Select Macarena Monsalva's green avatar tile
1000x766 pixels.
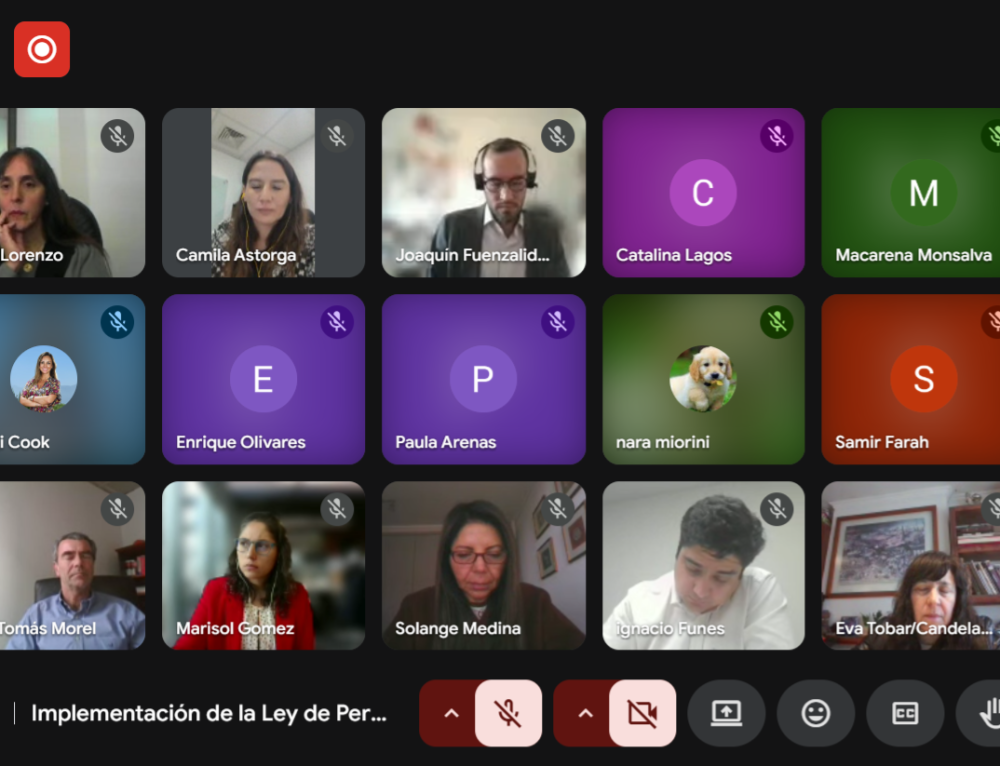(911, 193)
